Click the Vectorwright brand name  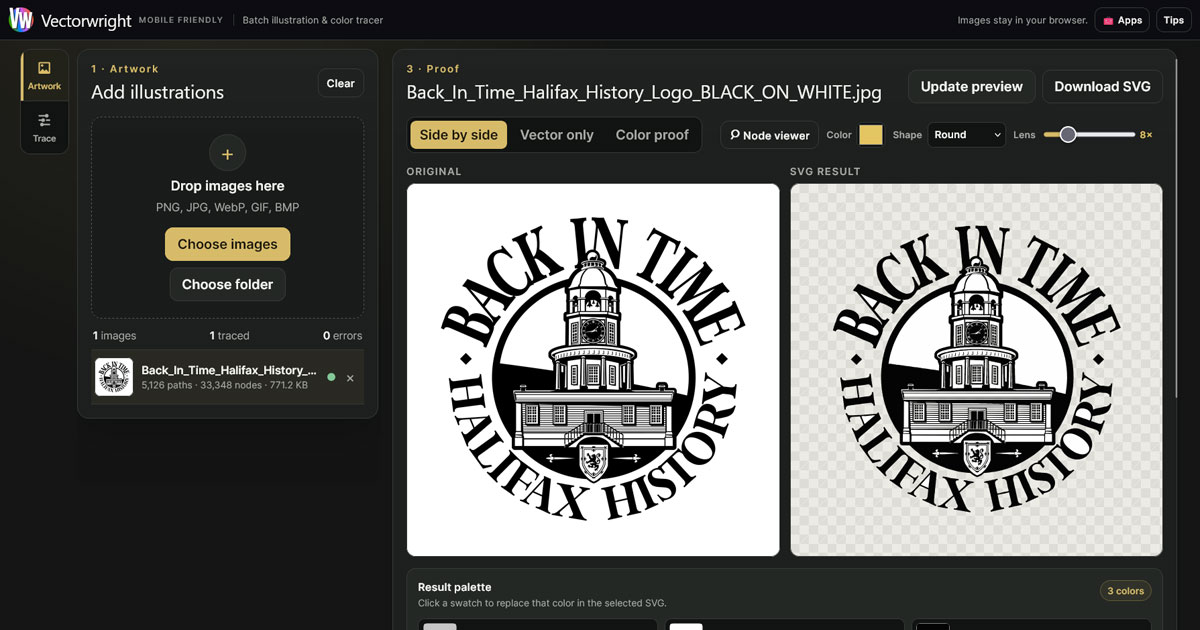[x=85, y=20]
